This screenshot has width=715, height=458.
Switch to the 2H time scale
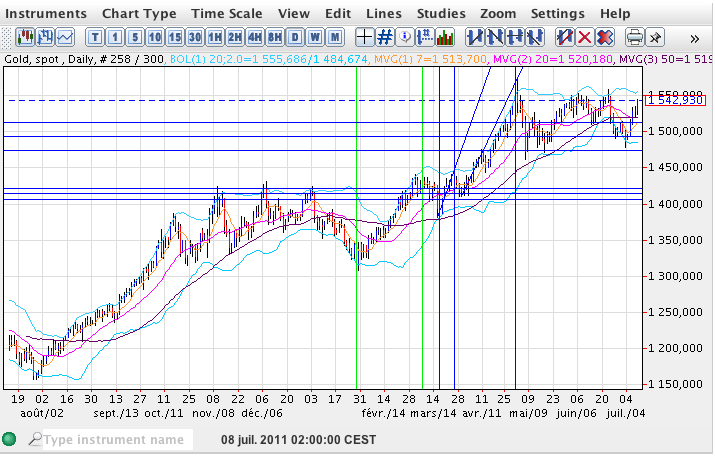coord(235,37)
